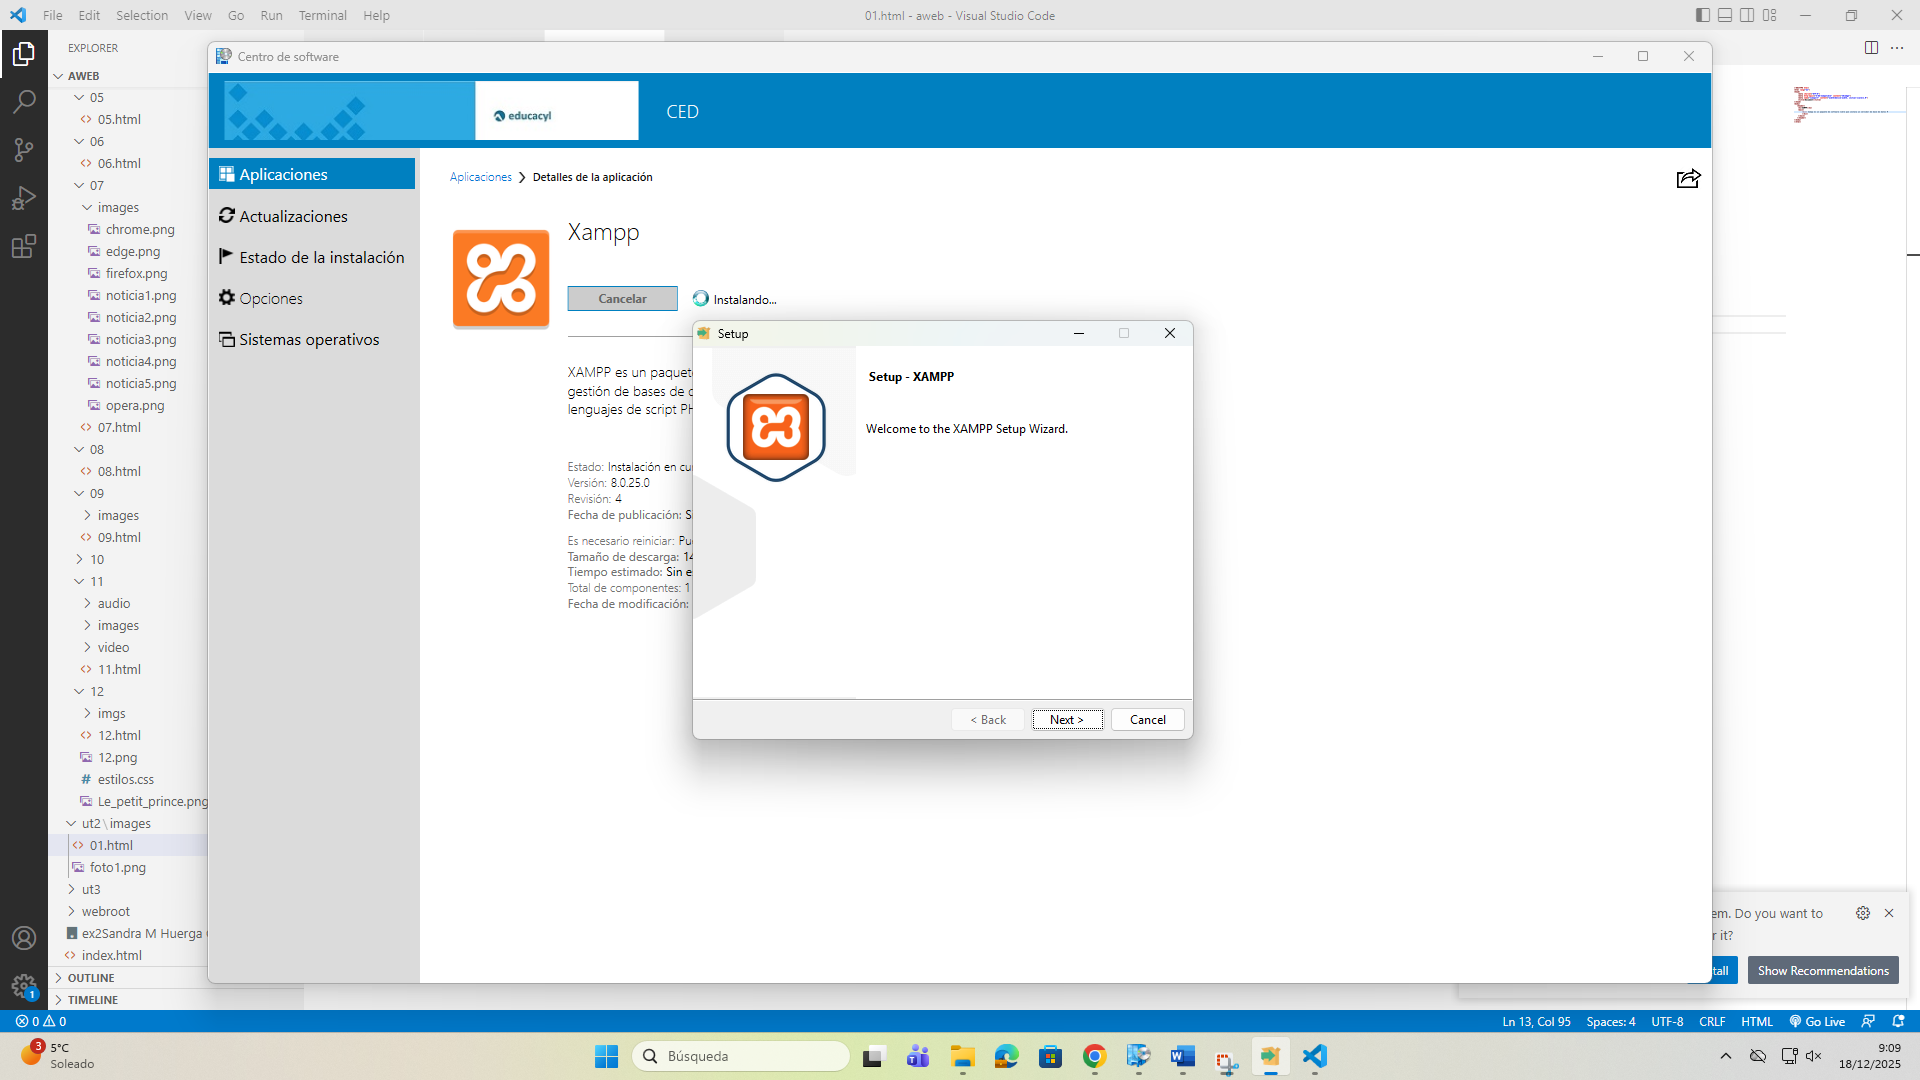1920x1080 pixels.
Task: Click the share icon in Centro de software
Action: pos(1688,178)
